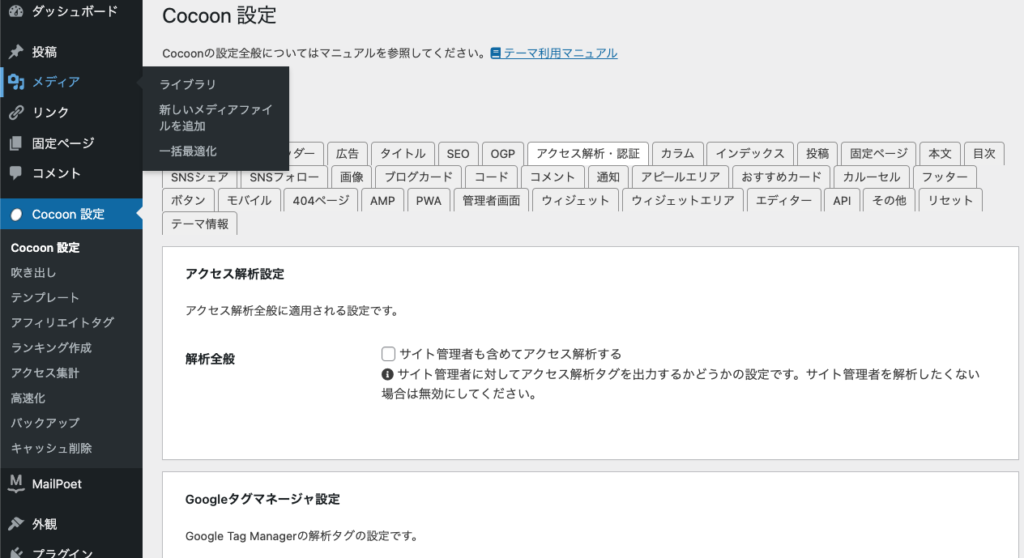Open the SNSシェア tab
The image size is (1024, 558).
(x=200, y=177)
